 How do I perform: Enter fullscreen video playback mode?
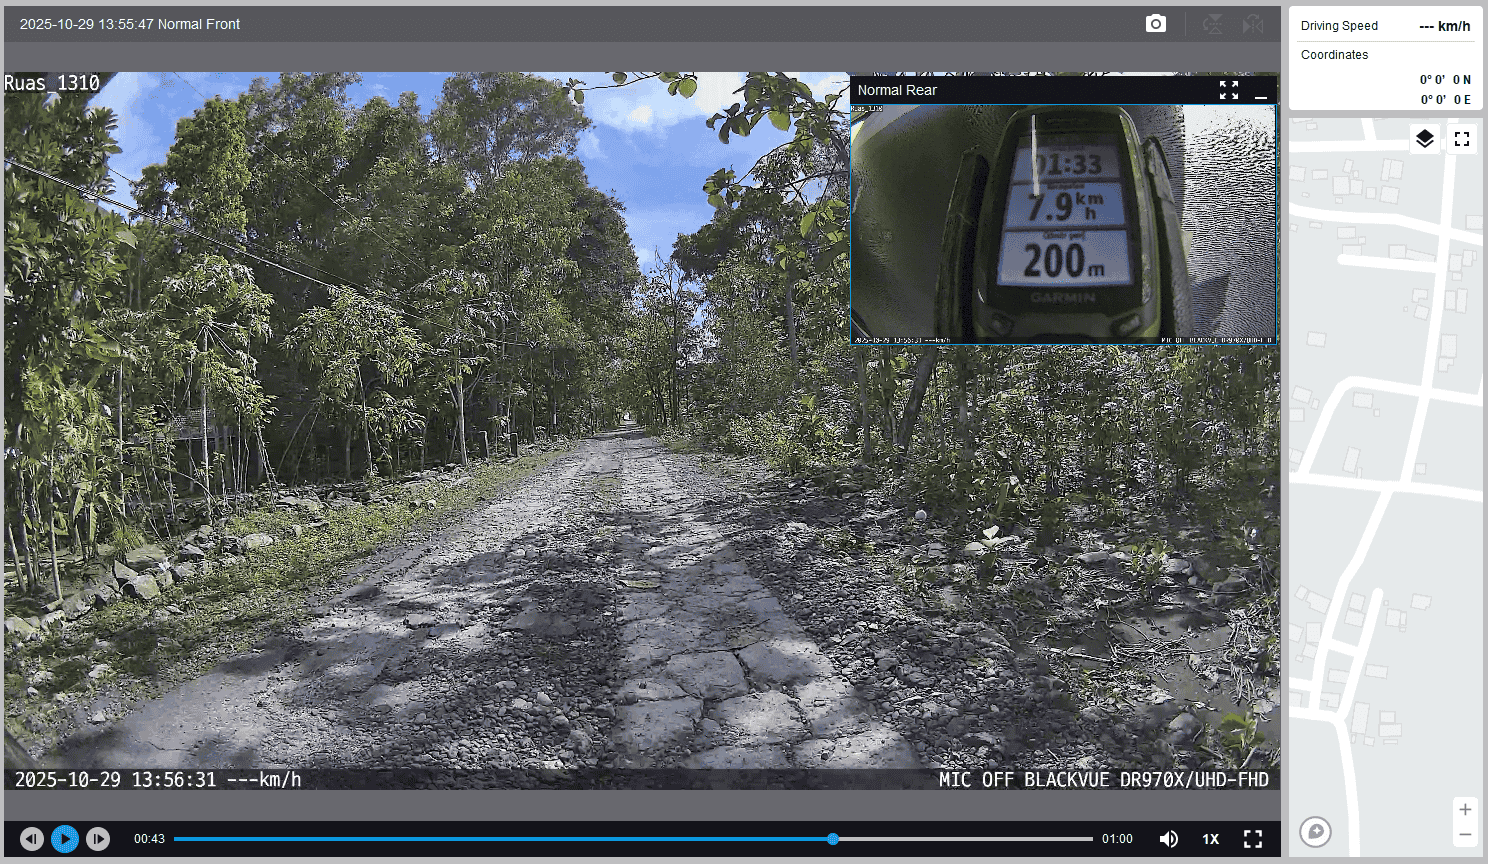1253,839
